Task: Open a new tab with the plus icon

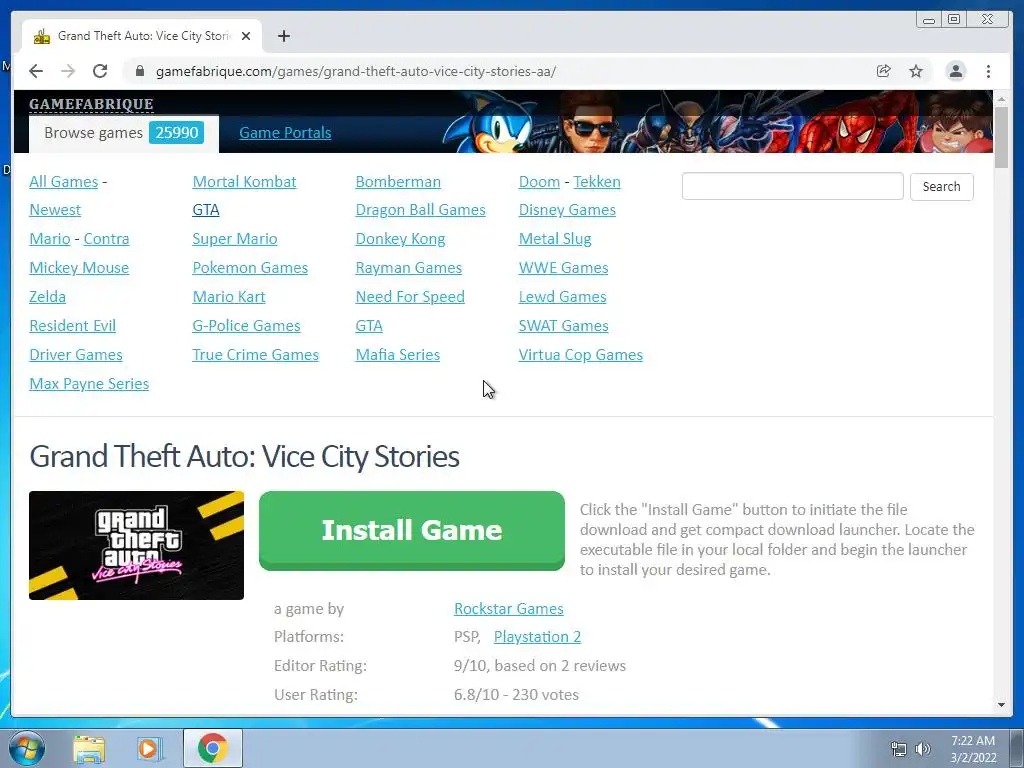Action: (x=283, y=36)
